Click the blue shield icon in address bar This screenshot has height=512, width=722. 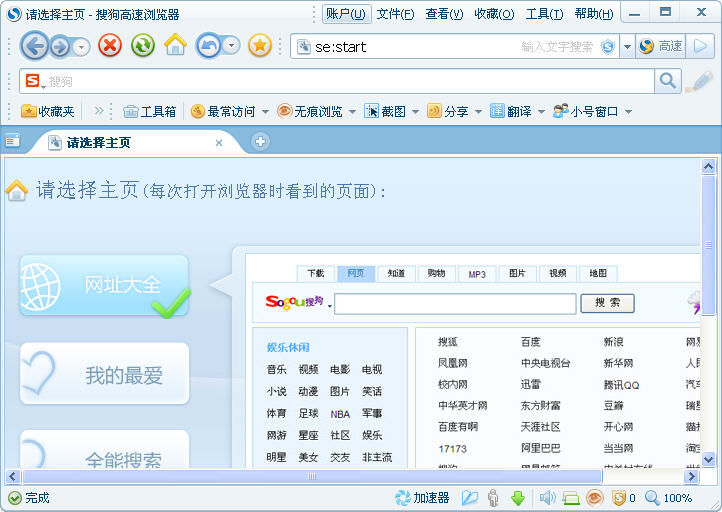[608, 47]
